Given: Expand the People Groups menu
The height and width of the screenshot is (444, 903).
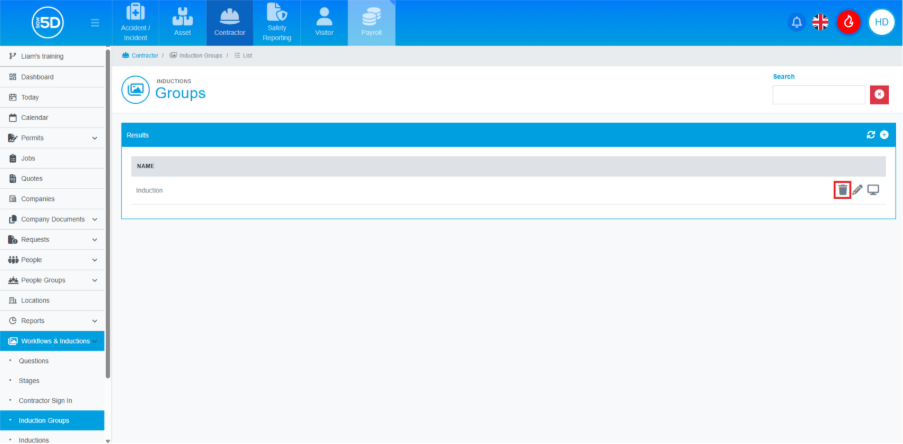Looking at the screenshot, I should [52, 280].
